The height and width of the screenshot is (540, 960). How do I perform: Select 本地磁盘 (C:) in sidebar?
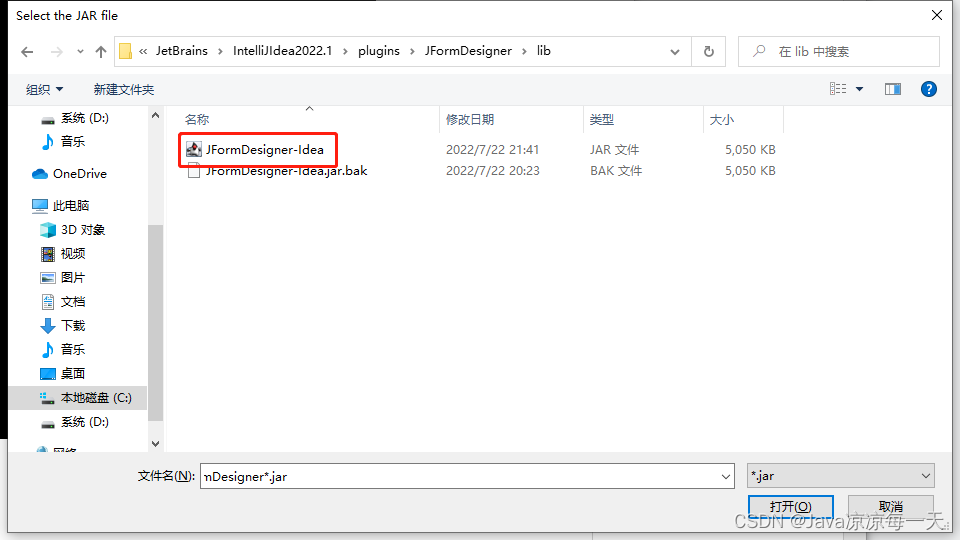coord(96,398)
